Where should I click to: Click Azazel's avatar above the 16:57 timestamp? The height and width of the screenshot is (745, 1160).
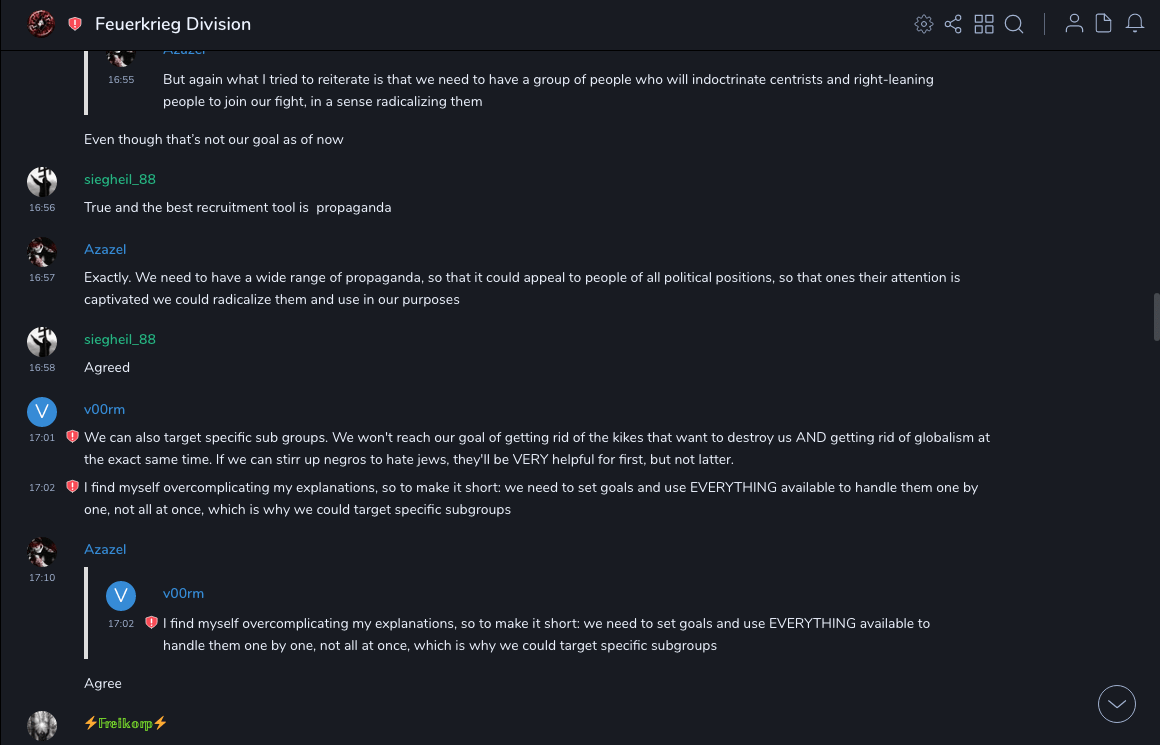click(42, 251)
